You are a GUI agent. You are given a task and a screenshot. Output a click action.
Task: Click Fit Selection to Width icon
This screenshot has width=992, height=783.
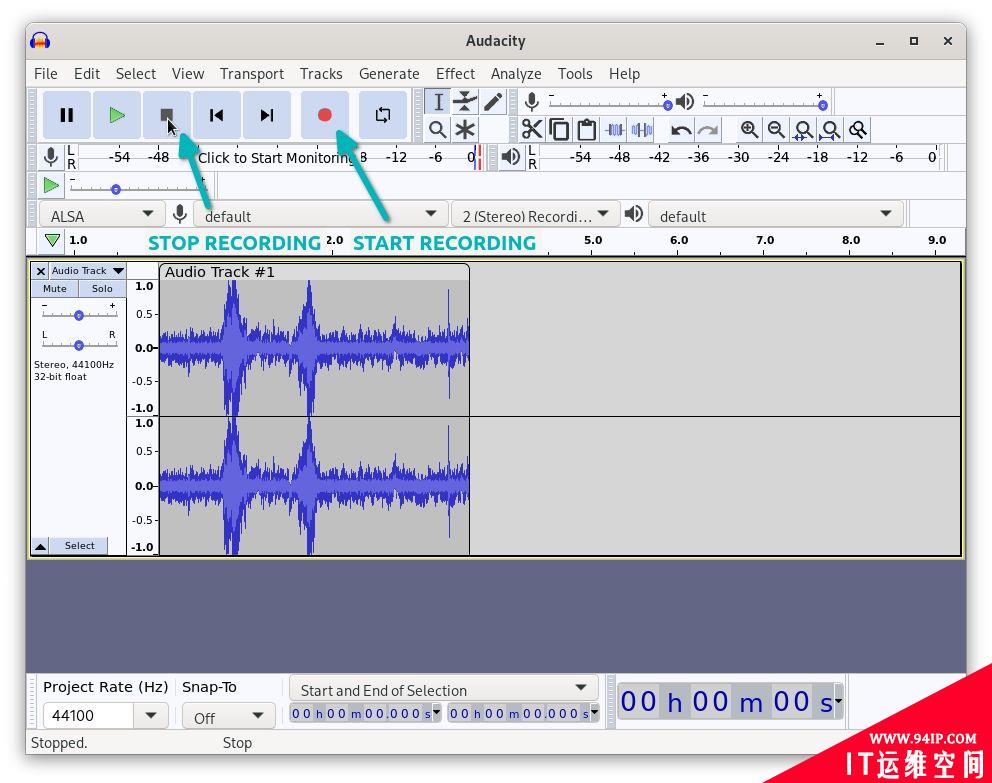pyautogui.click(x=803, y=130)
